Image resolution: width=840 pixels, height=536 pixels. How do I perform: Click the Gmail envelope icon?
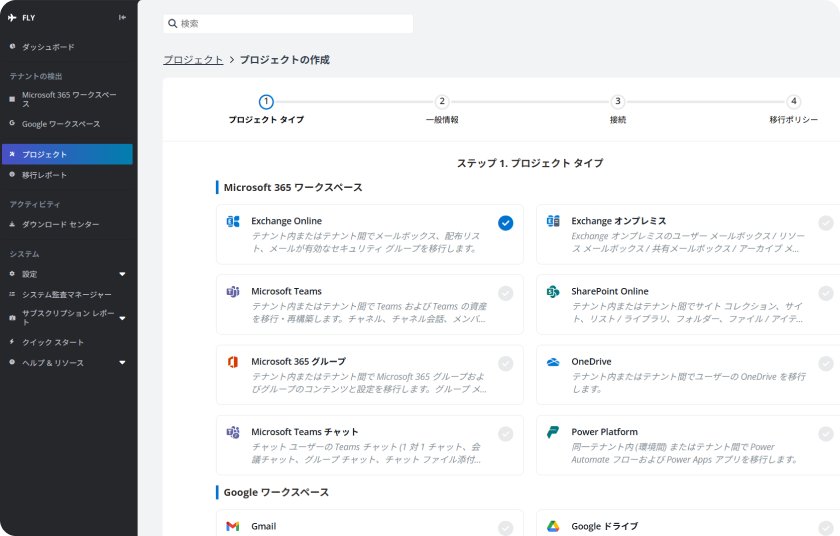coord(233,526)
